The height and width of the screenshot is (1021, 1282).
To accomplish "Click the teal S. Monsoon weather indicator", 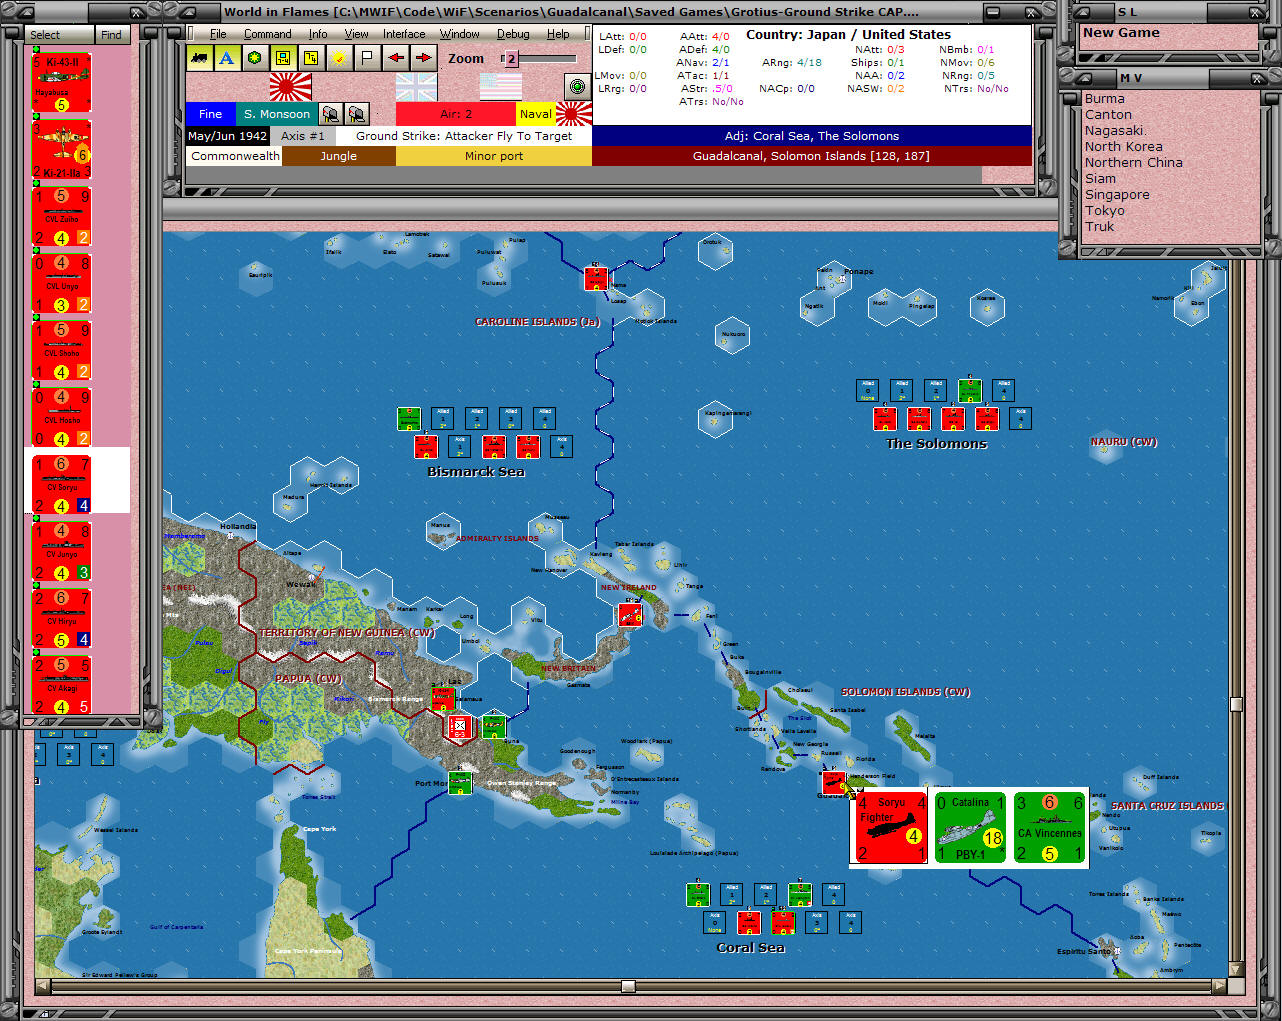I will [277, 114].
